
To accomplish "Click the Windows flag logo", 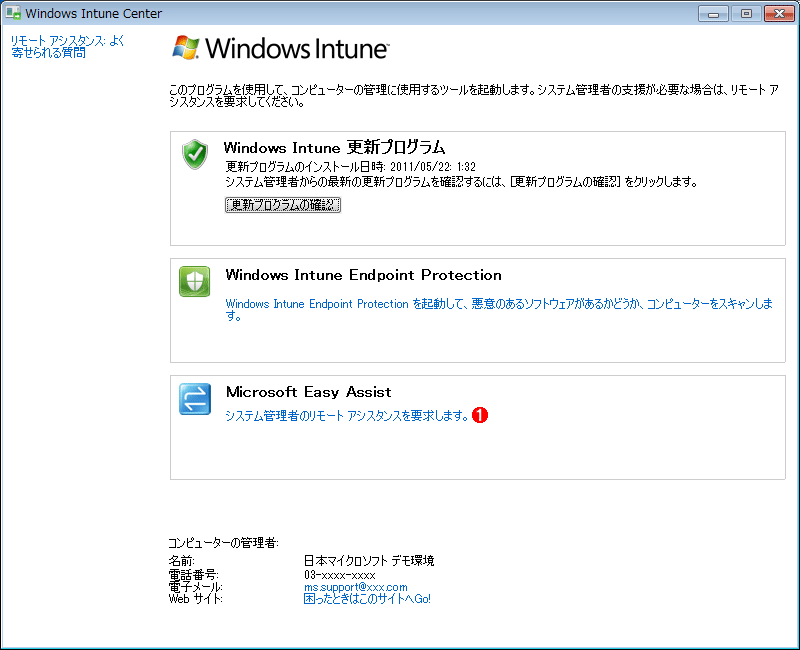I will tap(185, 48).
